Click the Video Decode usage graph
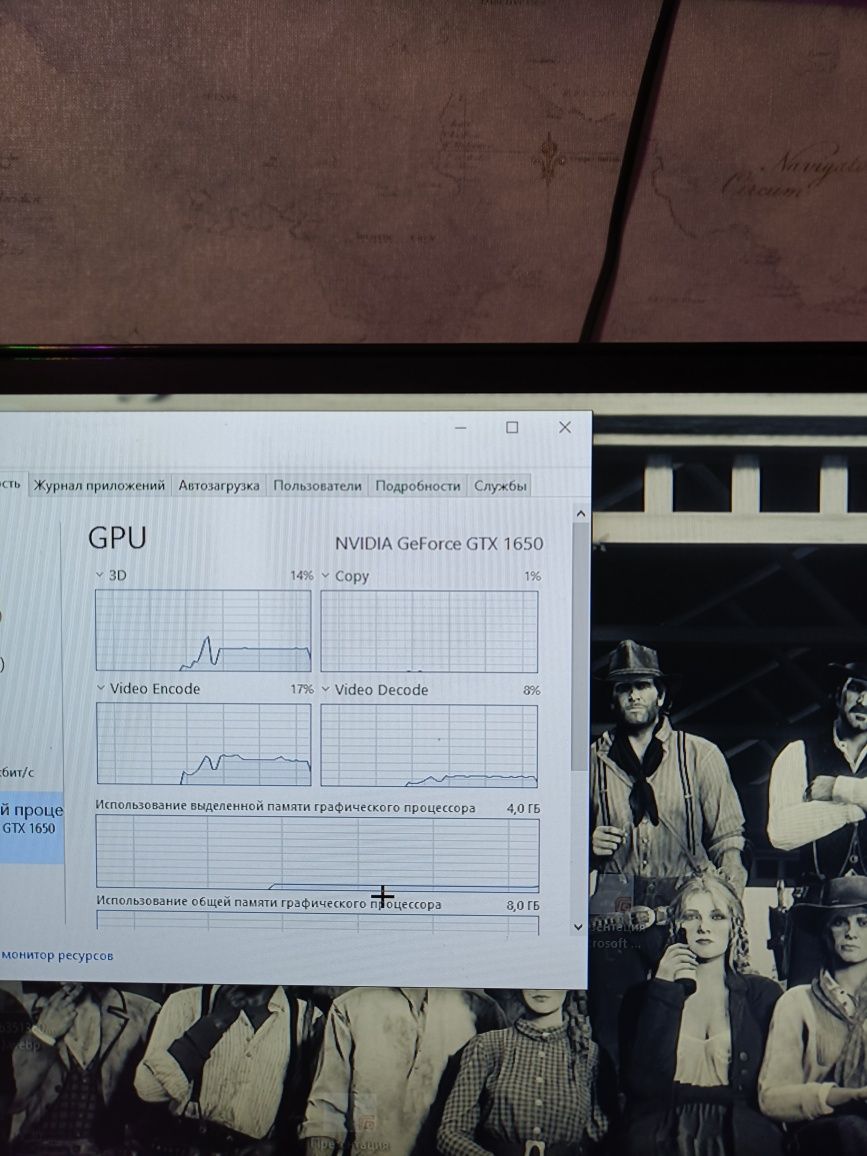Screen dimensions: 867x1156 [429, 745]
